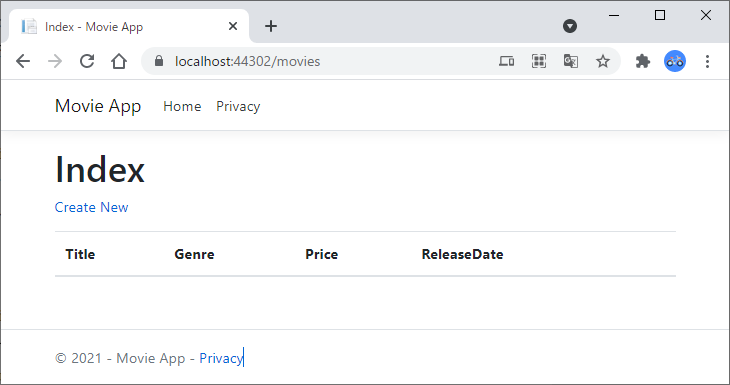Go back to the previous page

coord(23,61)
